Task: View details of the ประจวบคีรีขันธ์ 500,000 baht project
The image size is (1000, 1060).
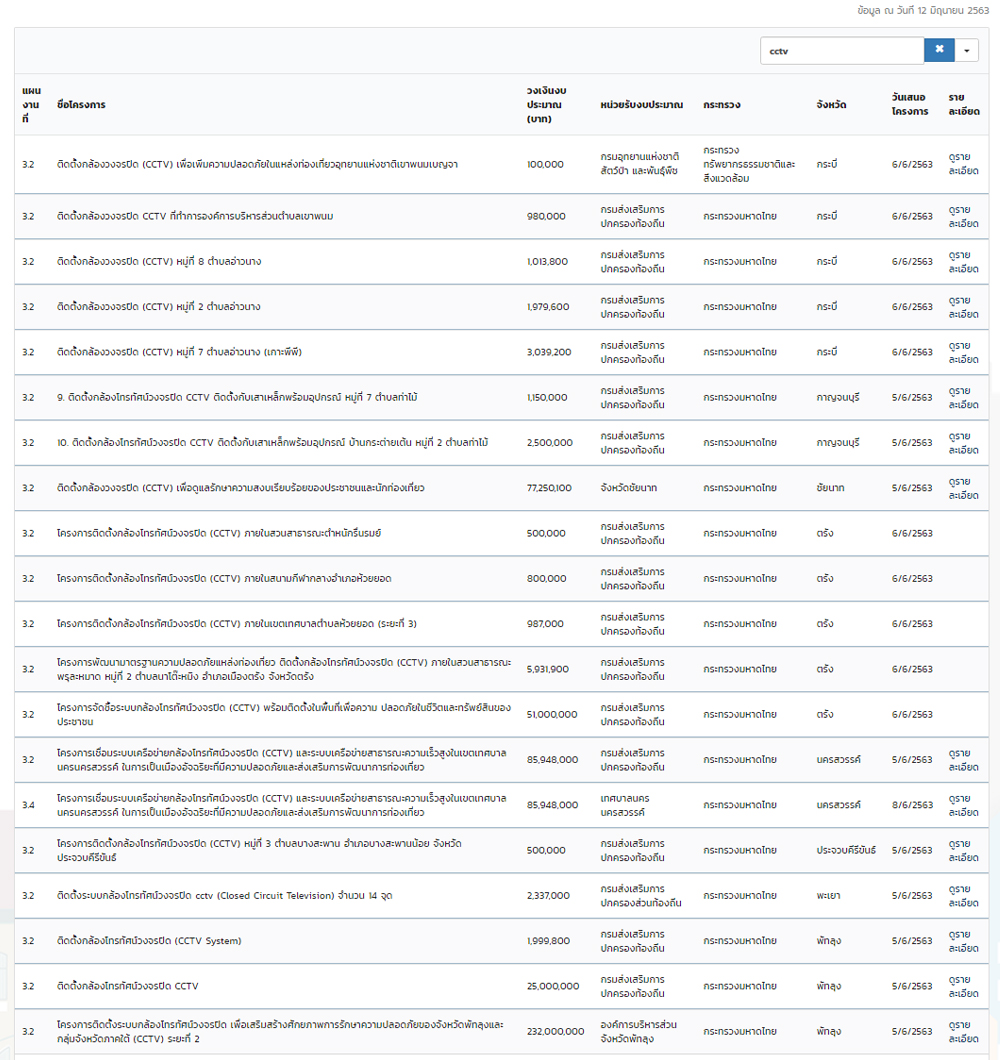Action: [x=964, y=850]
